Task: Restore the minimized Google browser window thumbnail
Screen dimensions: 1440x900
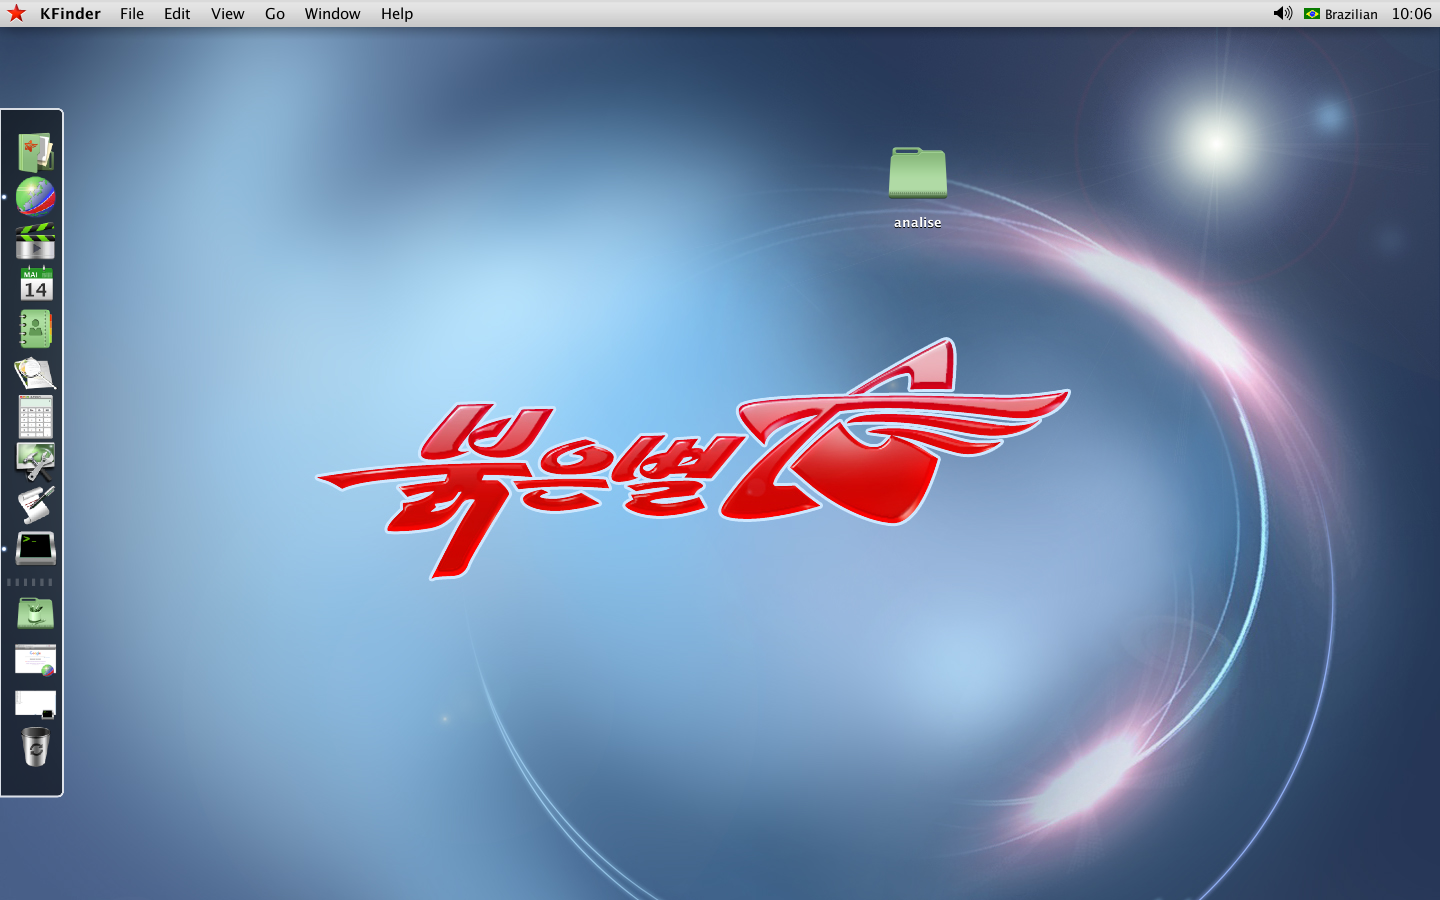Action: point(35,660)
